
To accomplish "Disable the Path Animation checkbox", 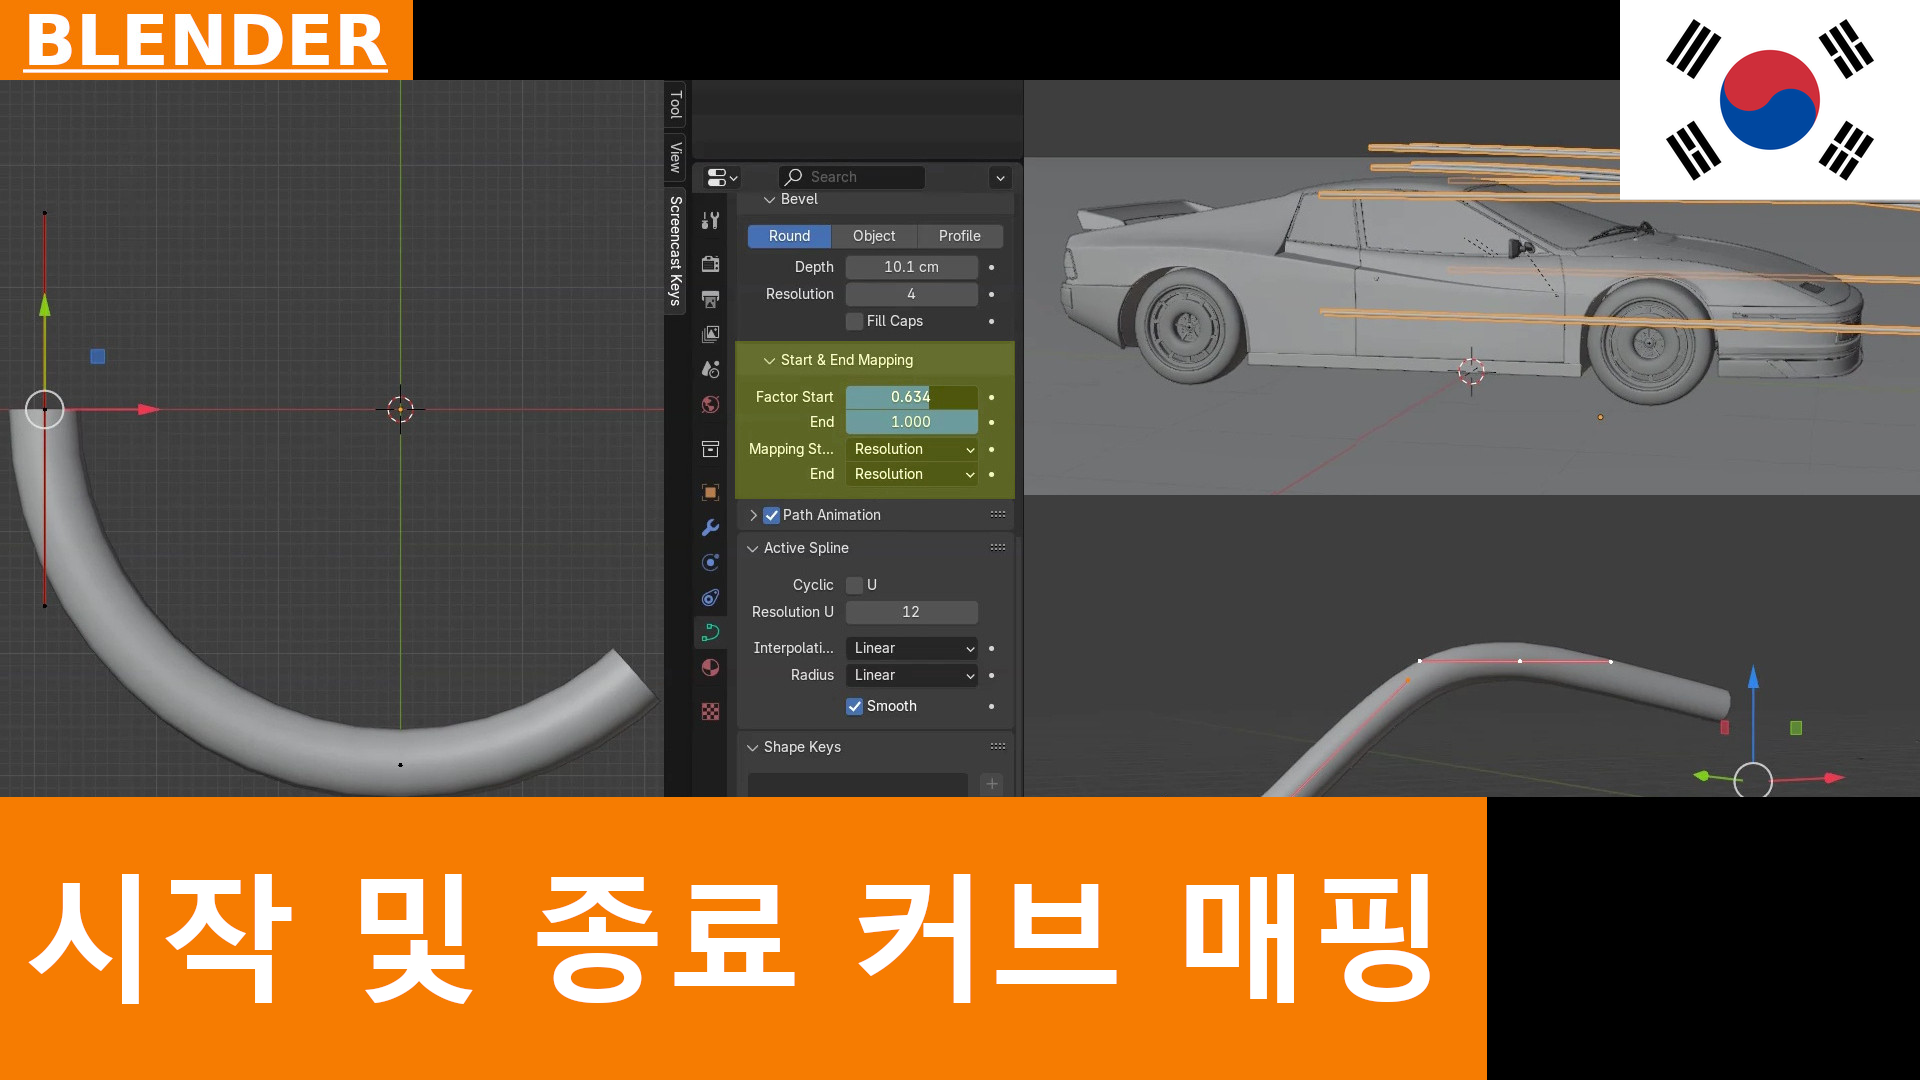I will click(x=772, y=515).
